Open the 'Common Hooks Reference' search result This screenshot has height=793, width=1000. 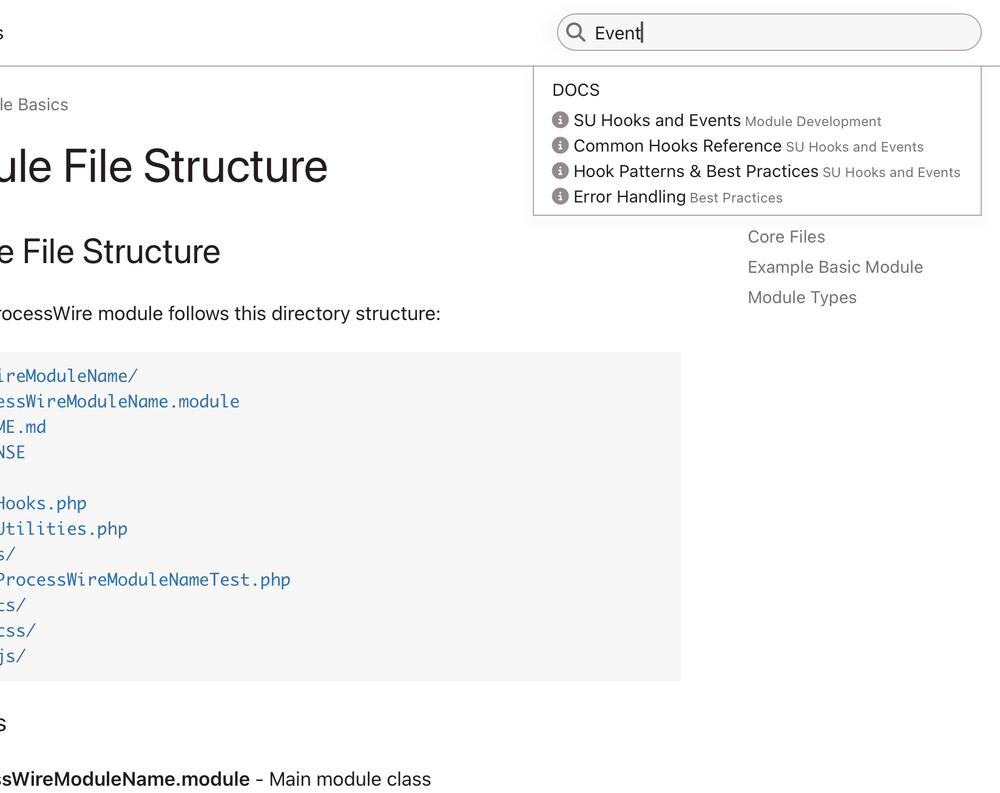[677, 146]
